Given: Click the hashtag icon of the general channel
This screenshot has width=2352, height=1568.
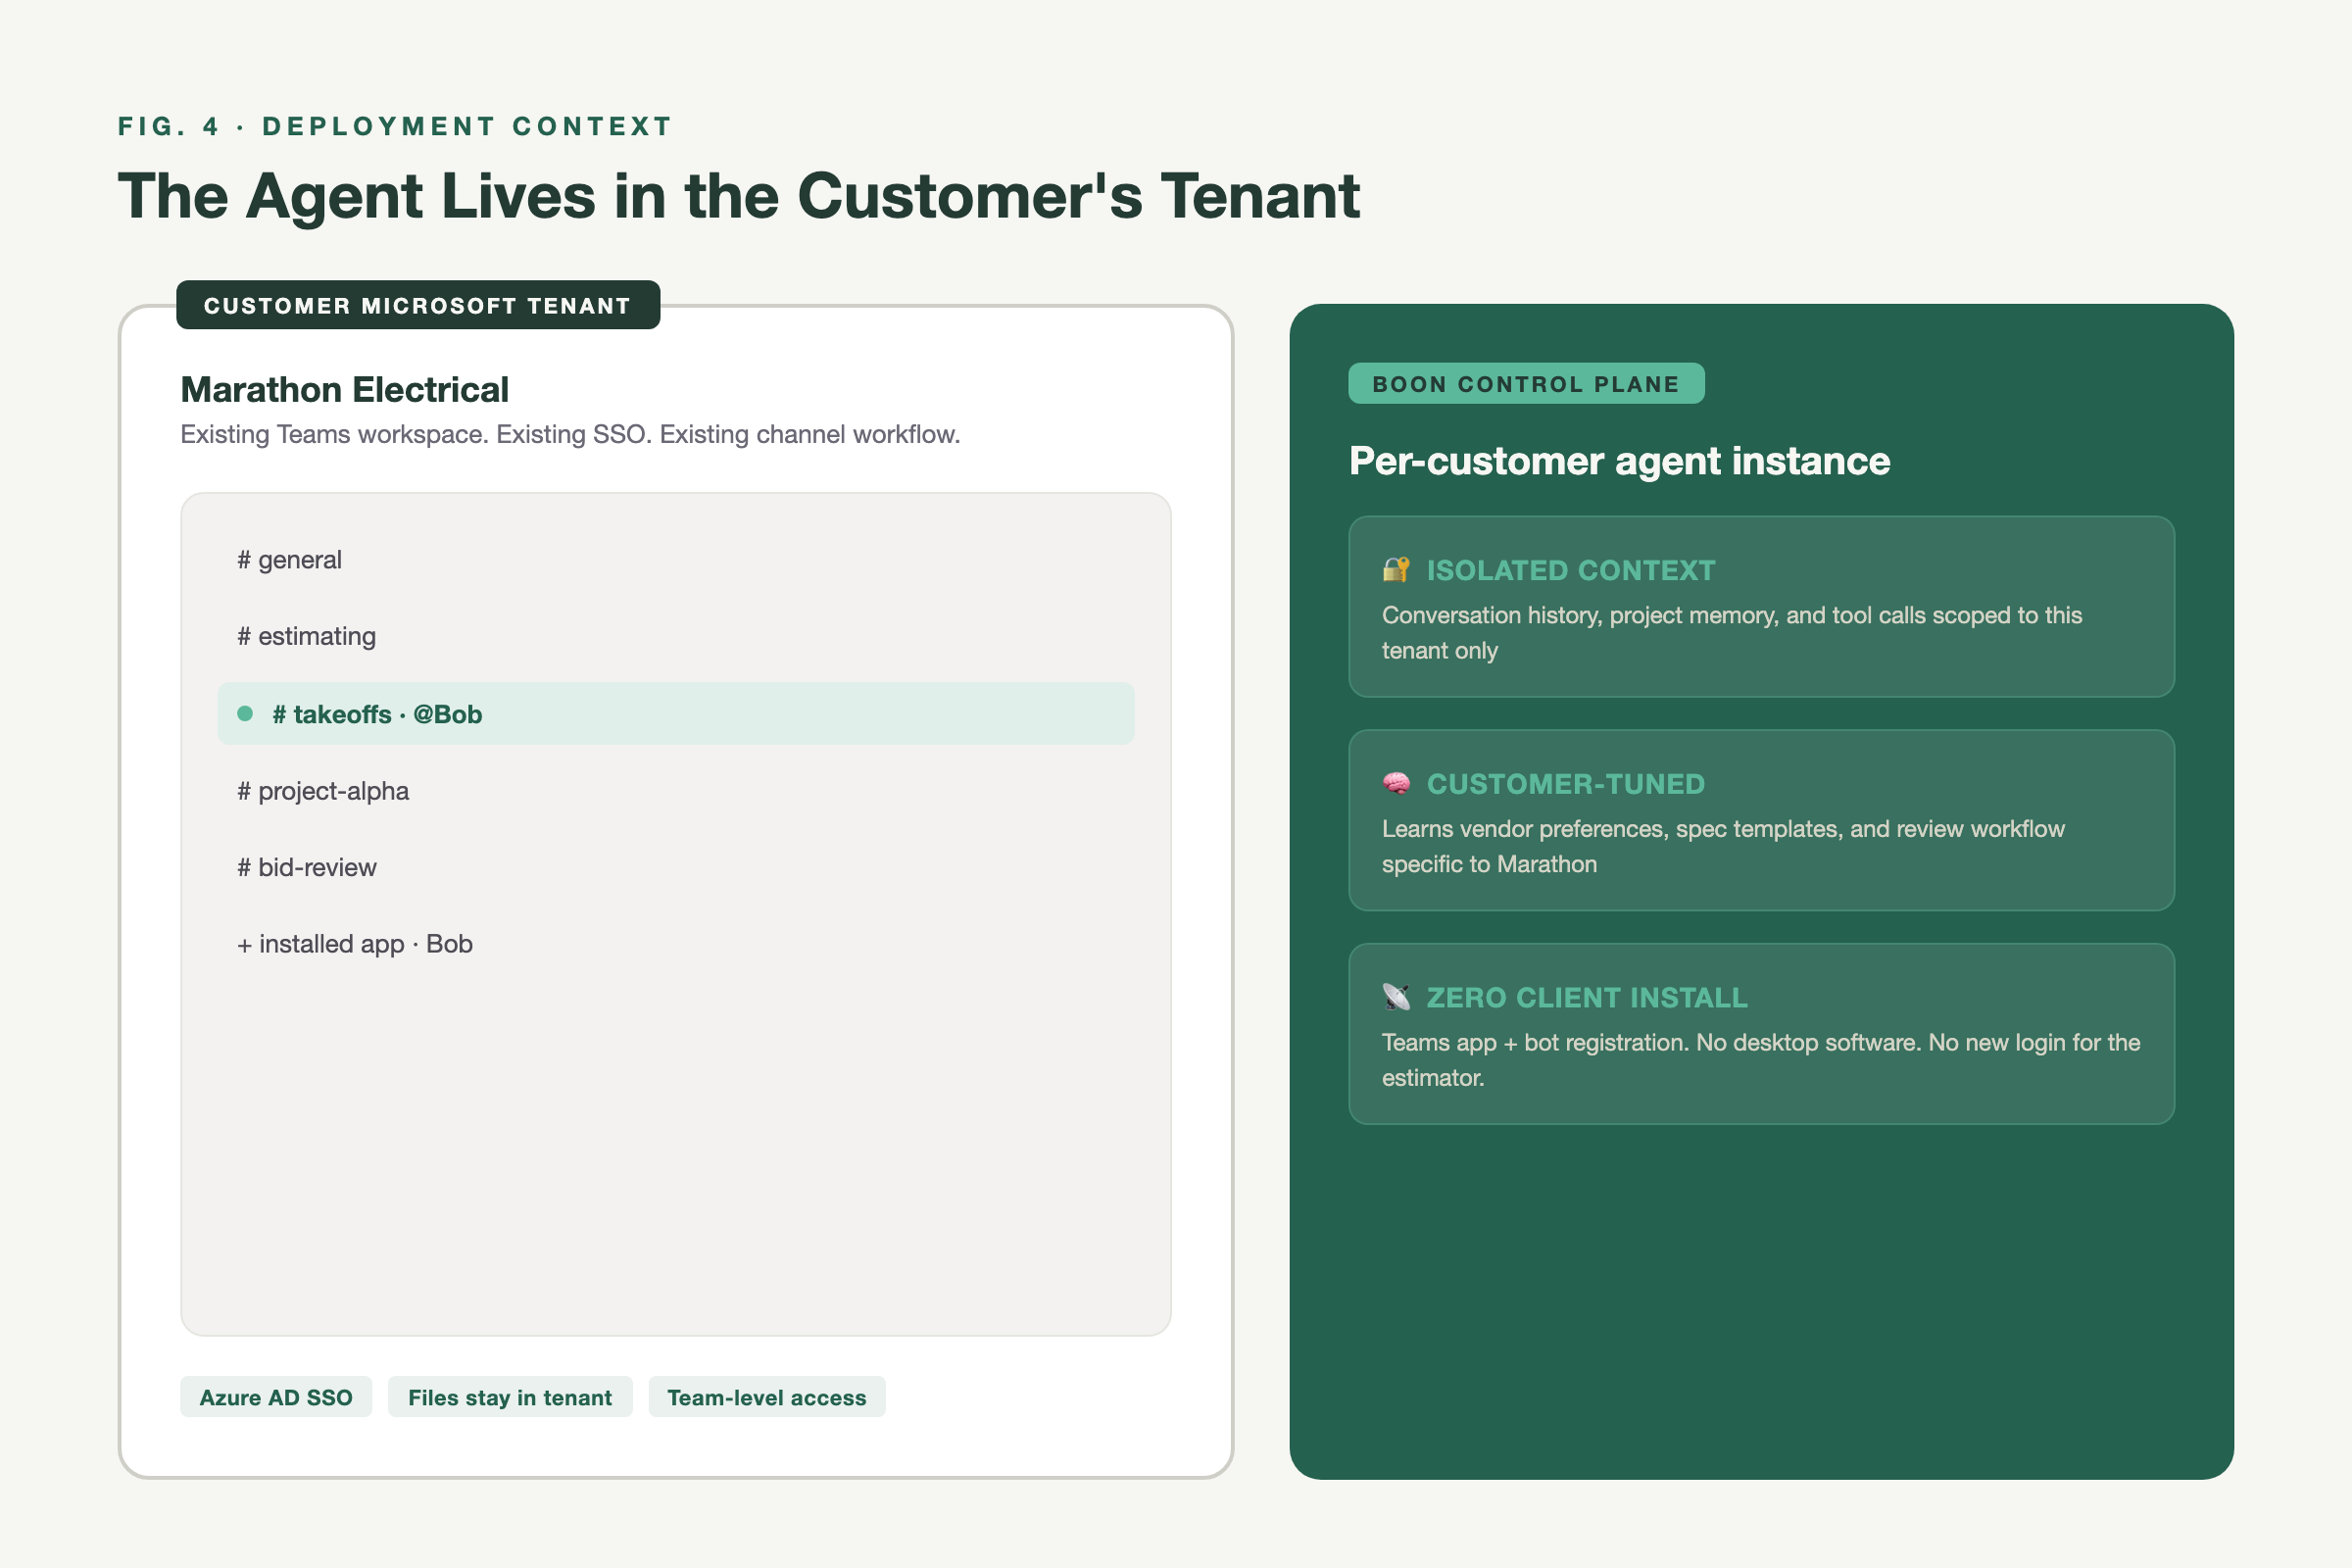Looking at the screenshot, I should 243,559.
